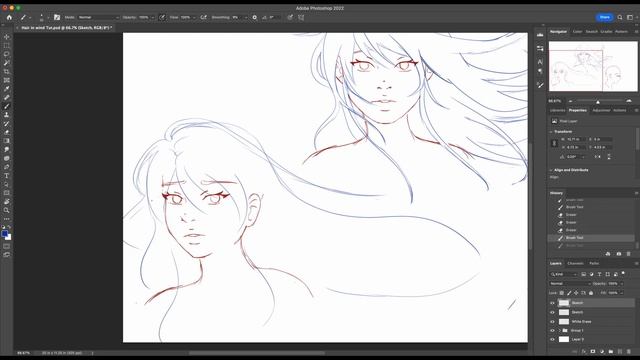
Task: Open the Flow value arrow
Action: click(x=194, y=17)
